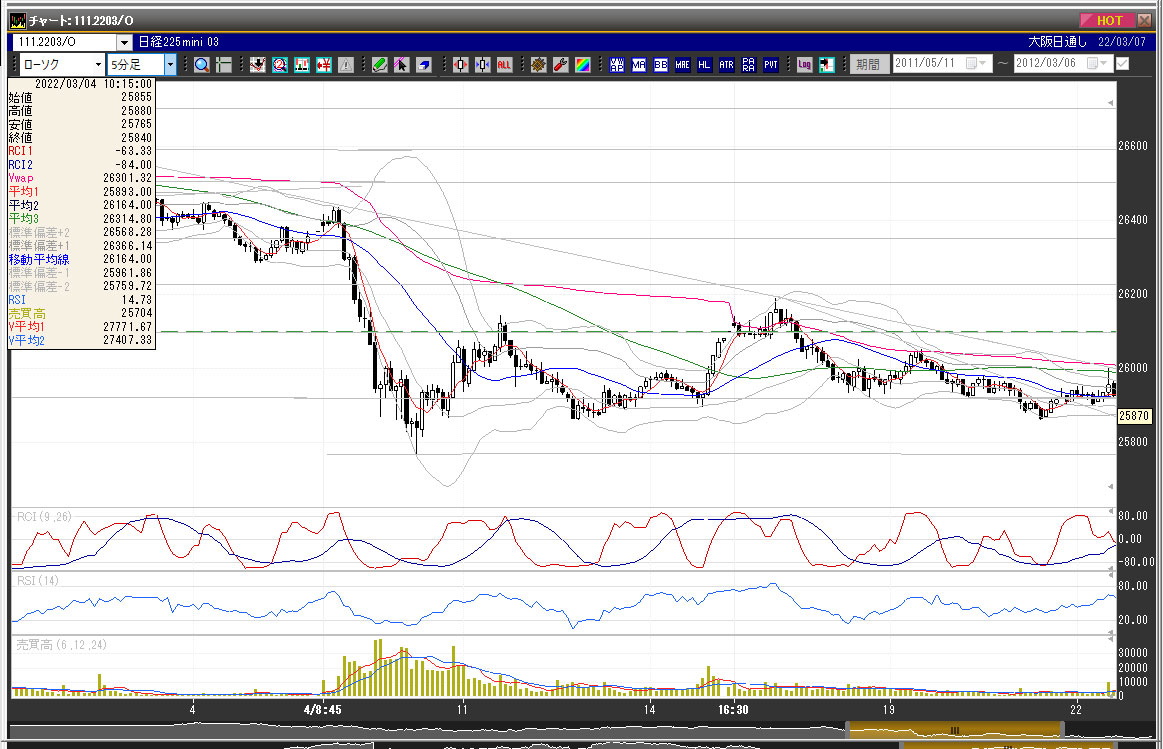Click the 移動平均線 row in data panel
The image size is (1163, 749).
coord(80,260)
